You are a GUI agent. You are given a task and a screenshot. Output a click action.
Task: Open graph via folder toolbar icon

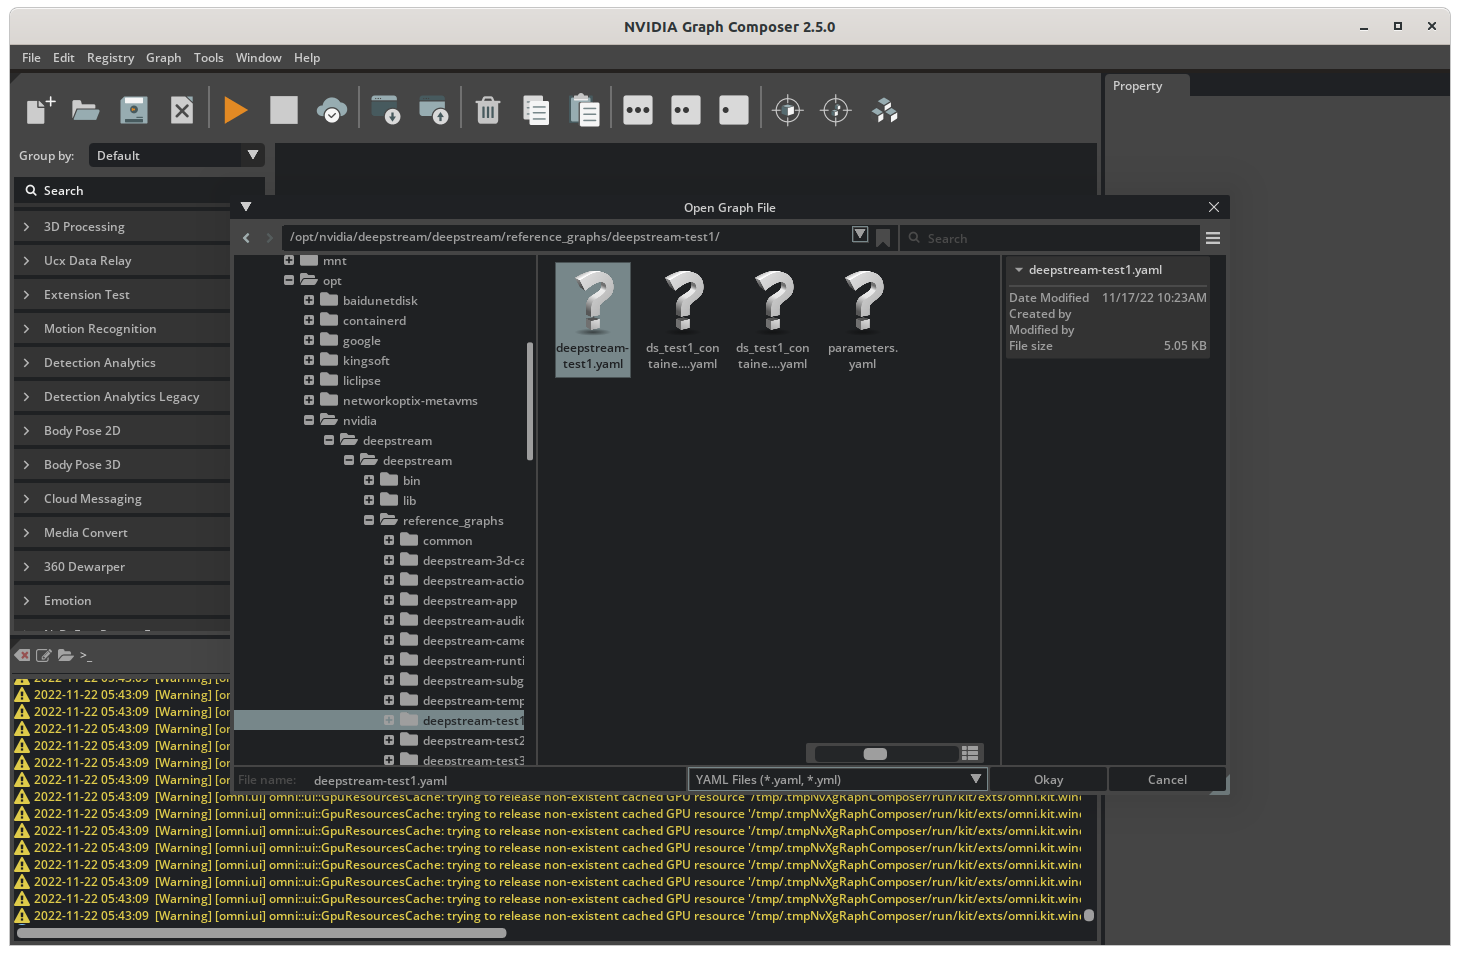(86, 110)
